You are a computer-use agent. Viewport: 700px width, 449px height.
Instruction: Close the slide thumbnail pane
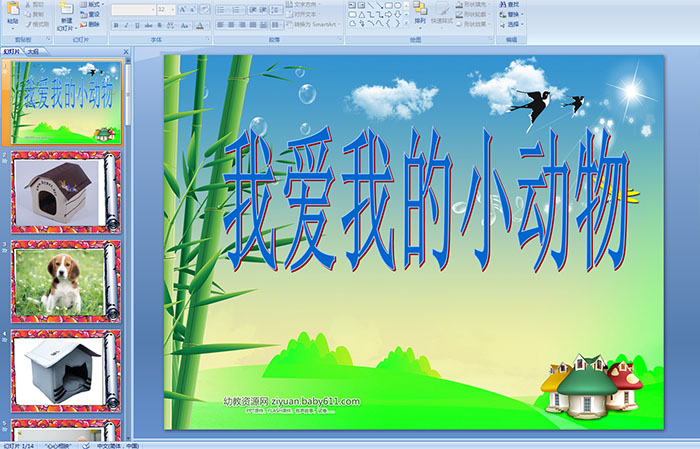point(127,51)
